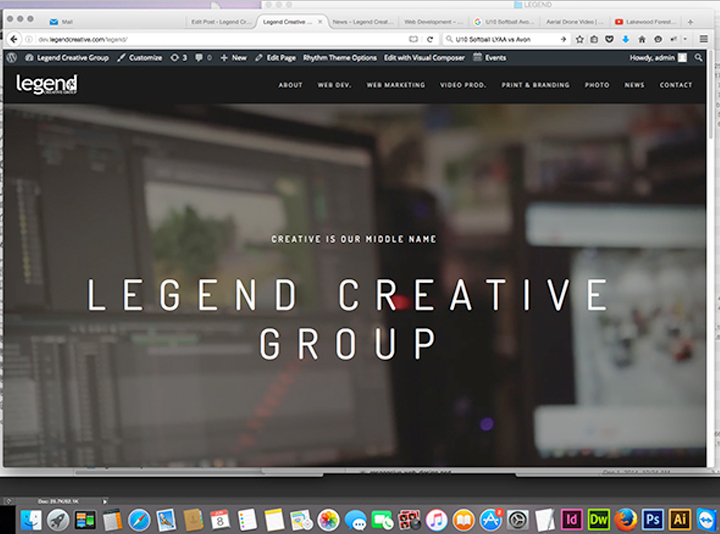Open Customize in the admin bar
Viewport: 720px width, 534px height.
[x=140, y=57]
